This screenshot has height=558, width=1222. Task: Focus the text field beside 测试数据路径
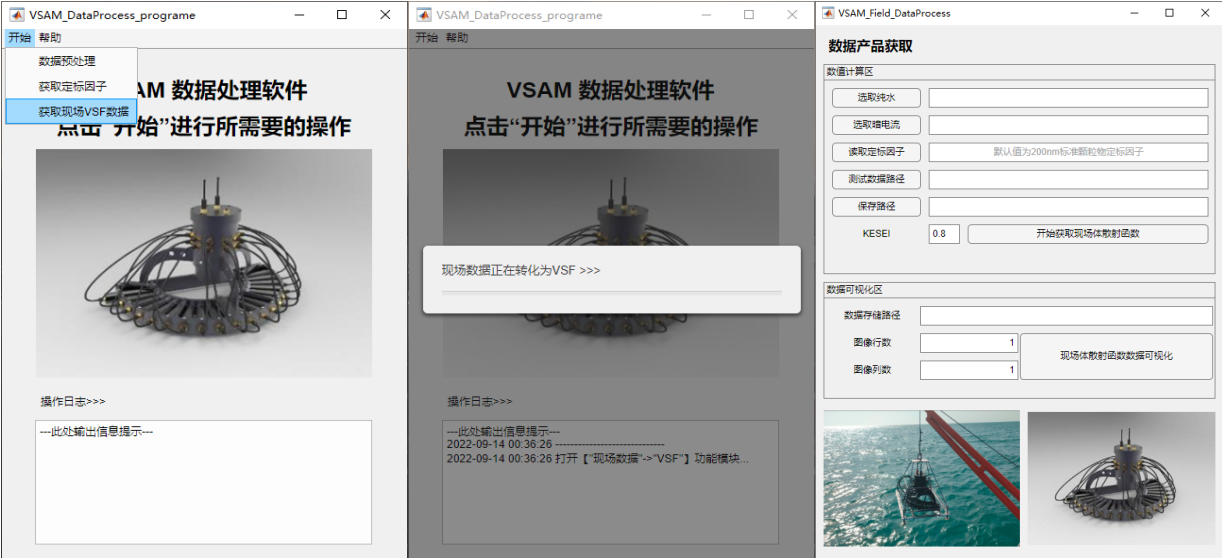(1068, 179)
